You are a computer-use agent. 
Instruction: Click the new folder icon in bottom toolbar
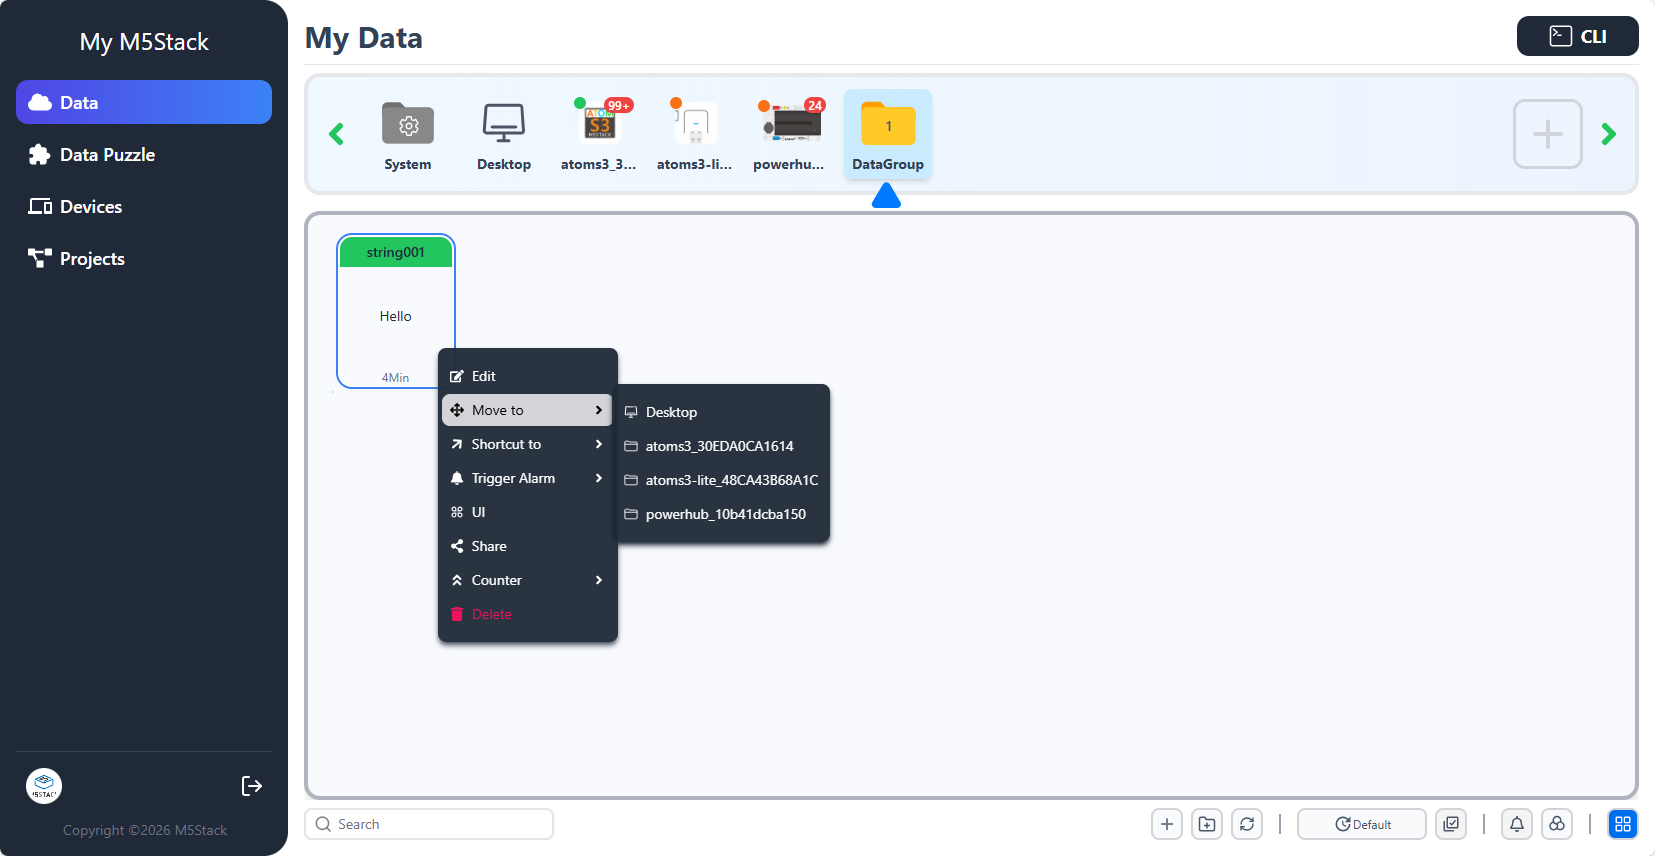[1207, 824]
